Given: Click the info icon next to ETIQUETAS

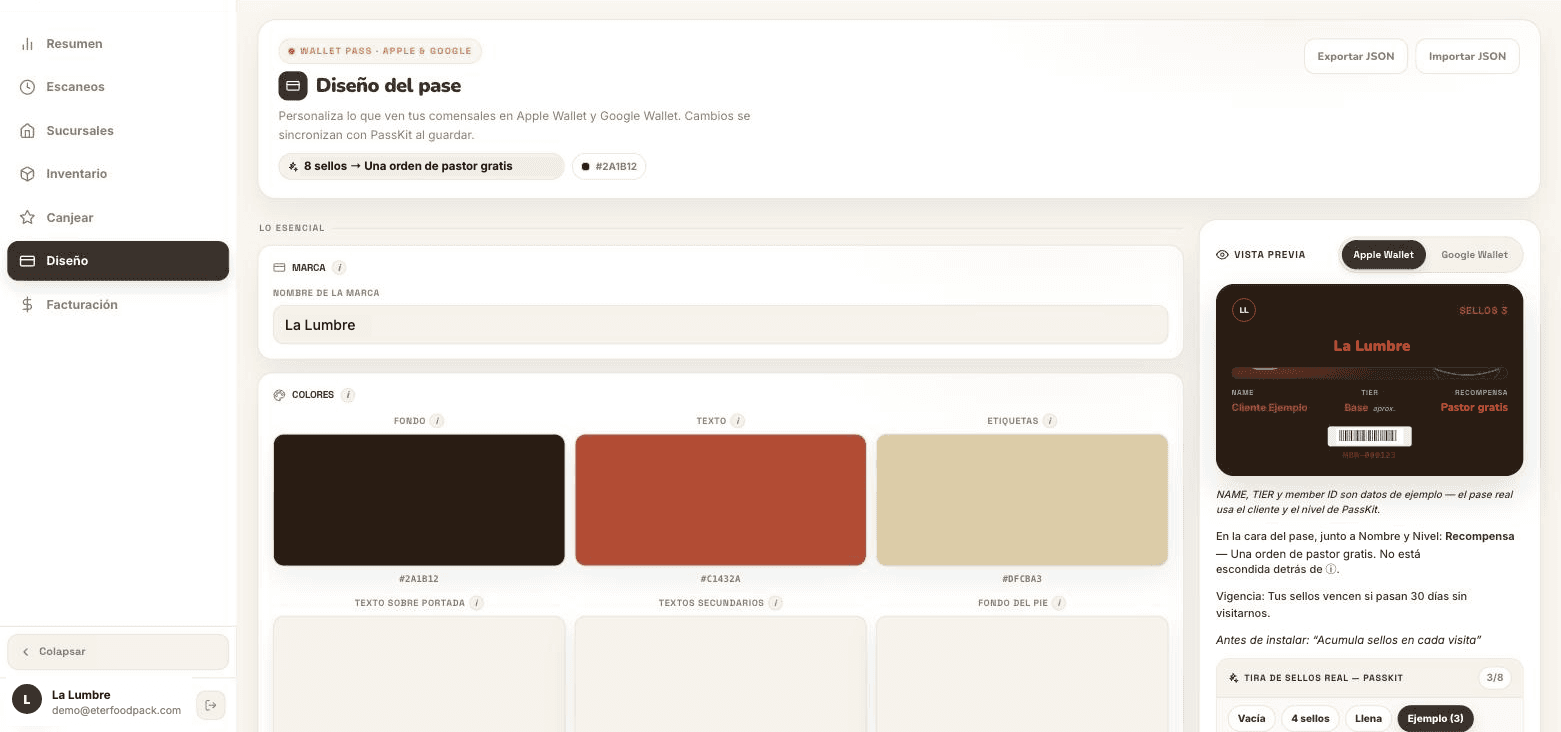Looking at the screenshot, I should point(1050,421).
